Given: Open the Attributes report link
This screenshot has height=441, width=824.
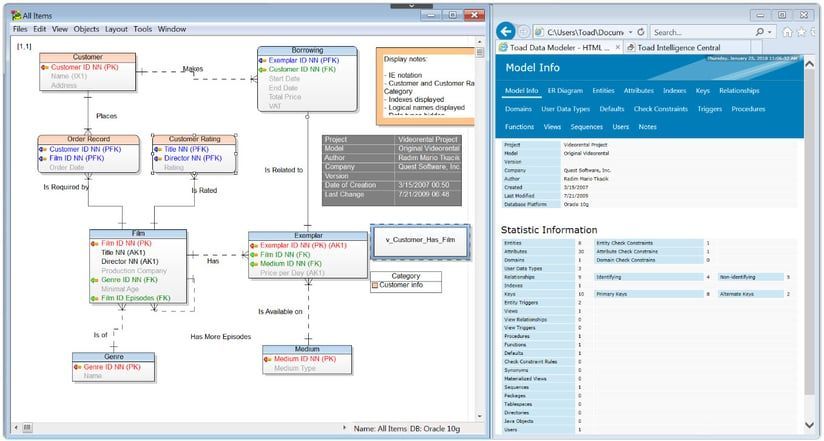Looking at the screenshot, I should 638,90.
